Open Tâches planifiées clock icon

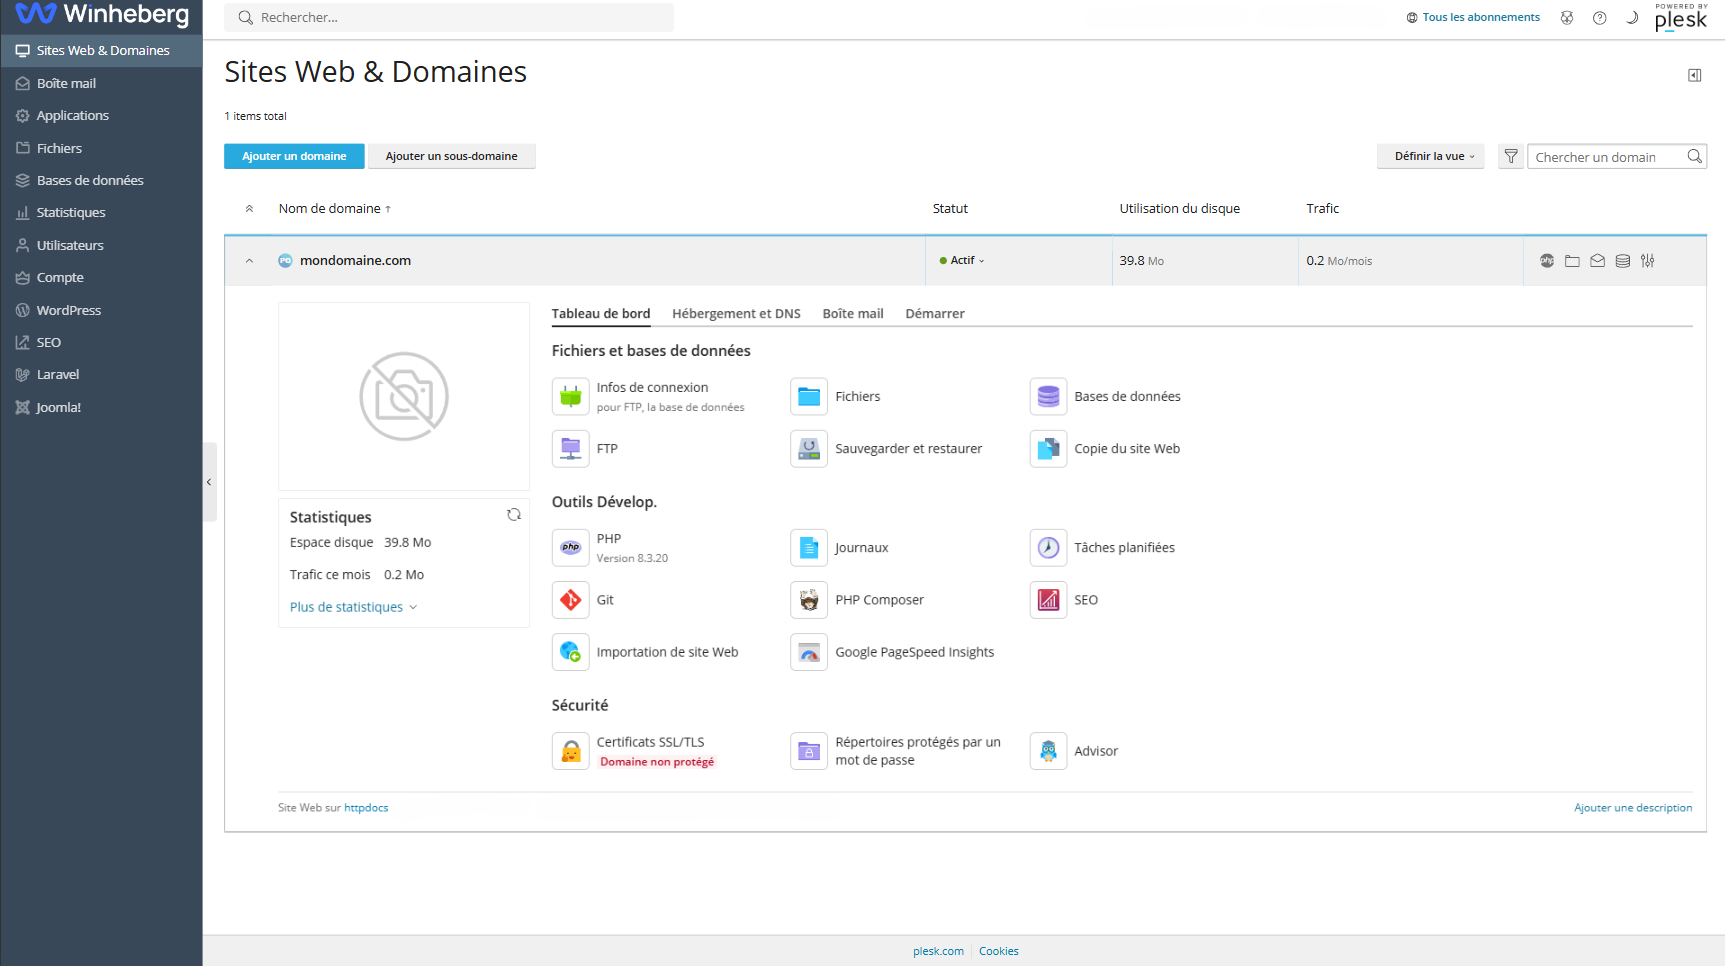click(x=1048, y=548)
